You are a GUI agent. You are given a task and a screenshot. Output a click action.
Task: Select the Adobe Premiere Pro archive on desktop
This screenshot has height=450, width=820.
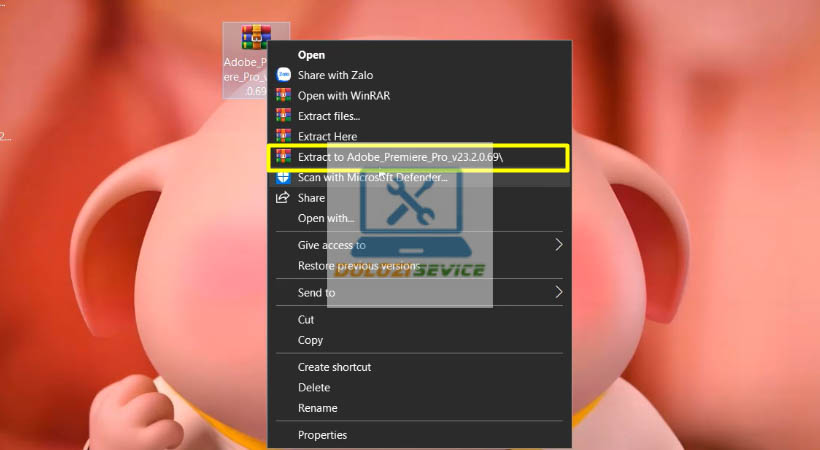[x=256, y=60]
